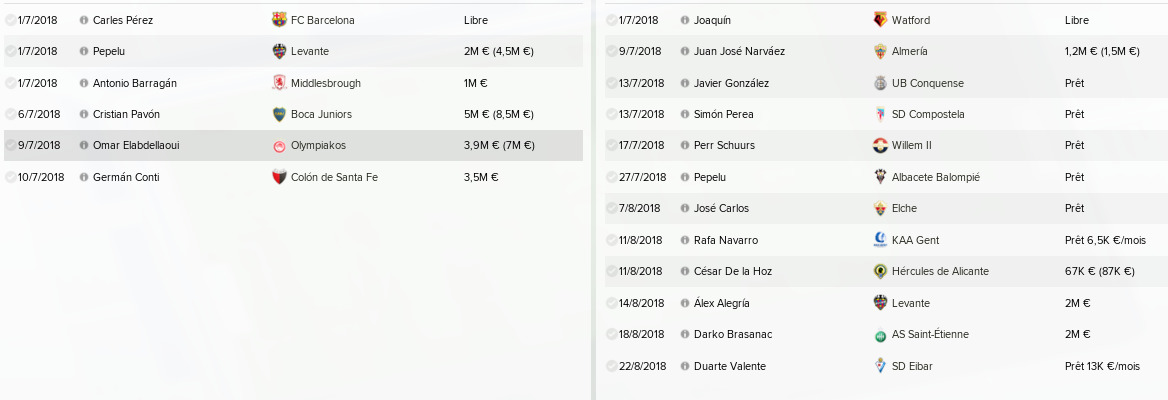This screenshot has height=400, width=1168.
Task: Go to the Levante club page for Pepelu
Action: (310, 51)
